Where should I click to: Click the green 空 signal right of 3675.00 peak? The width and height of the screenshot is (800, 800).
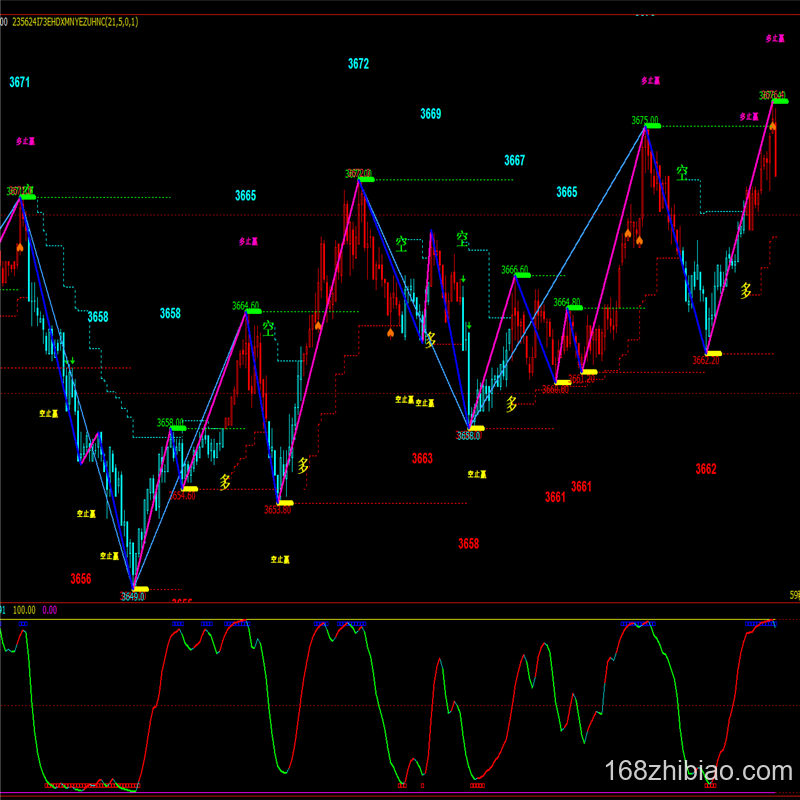point(682,173)
